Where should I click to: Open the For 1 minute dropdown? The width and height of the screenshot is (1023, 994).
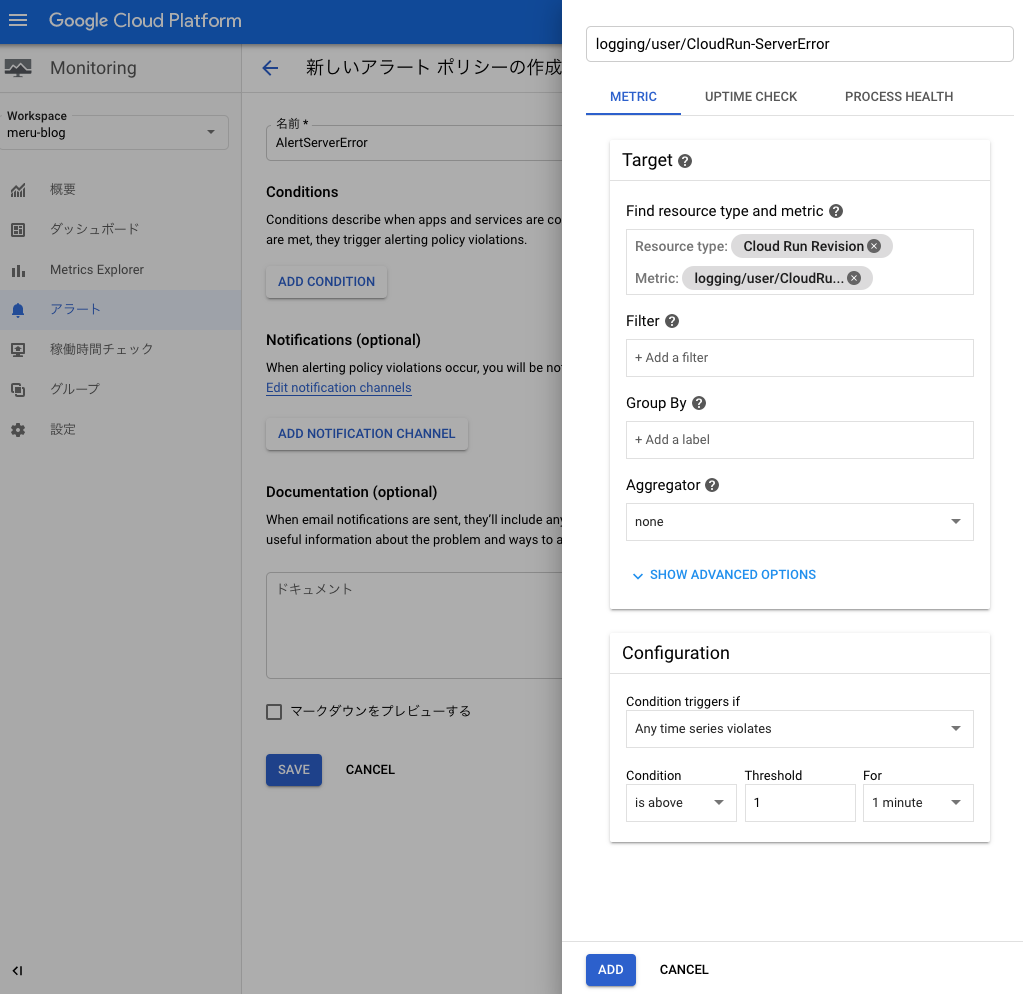click(918, 802)
